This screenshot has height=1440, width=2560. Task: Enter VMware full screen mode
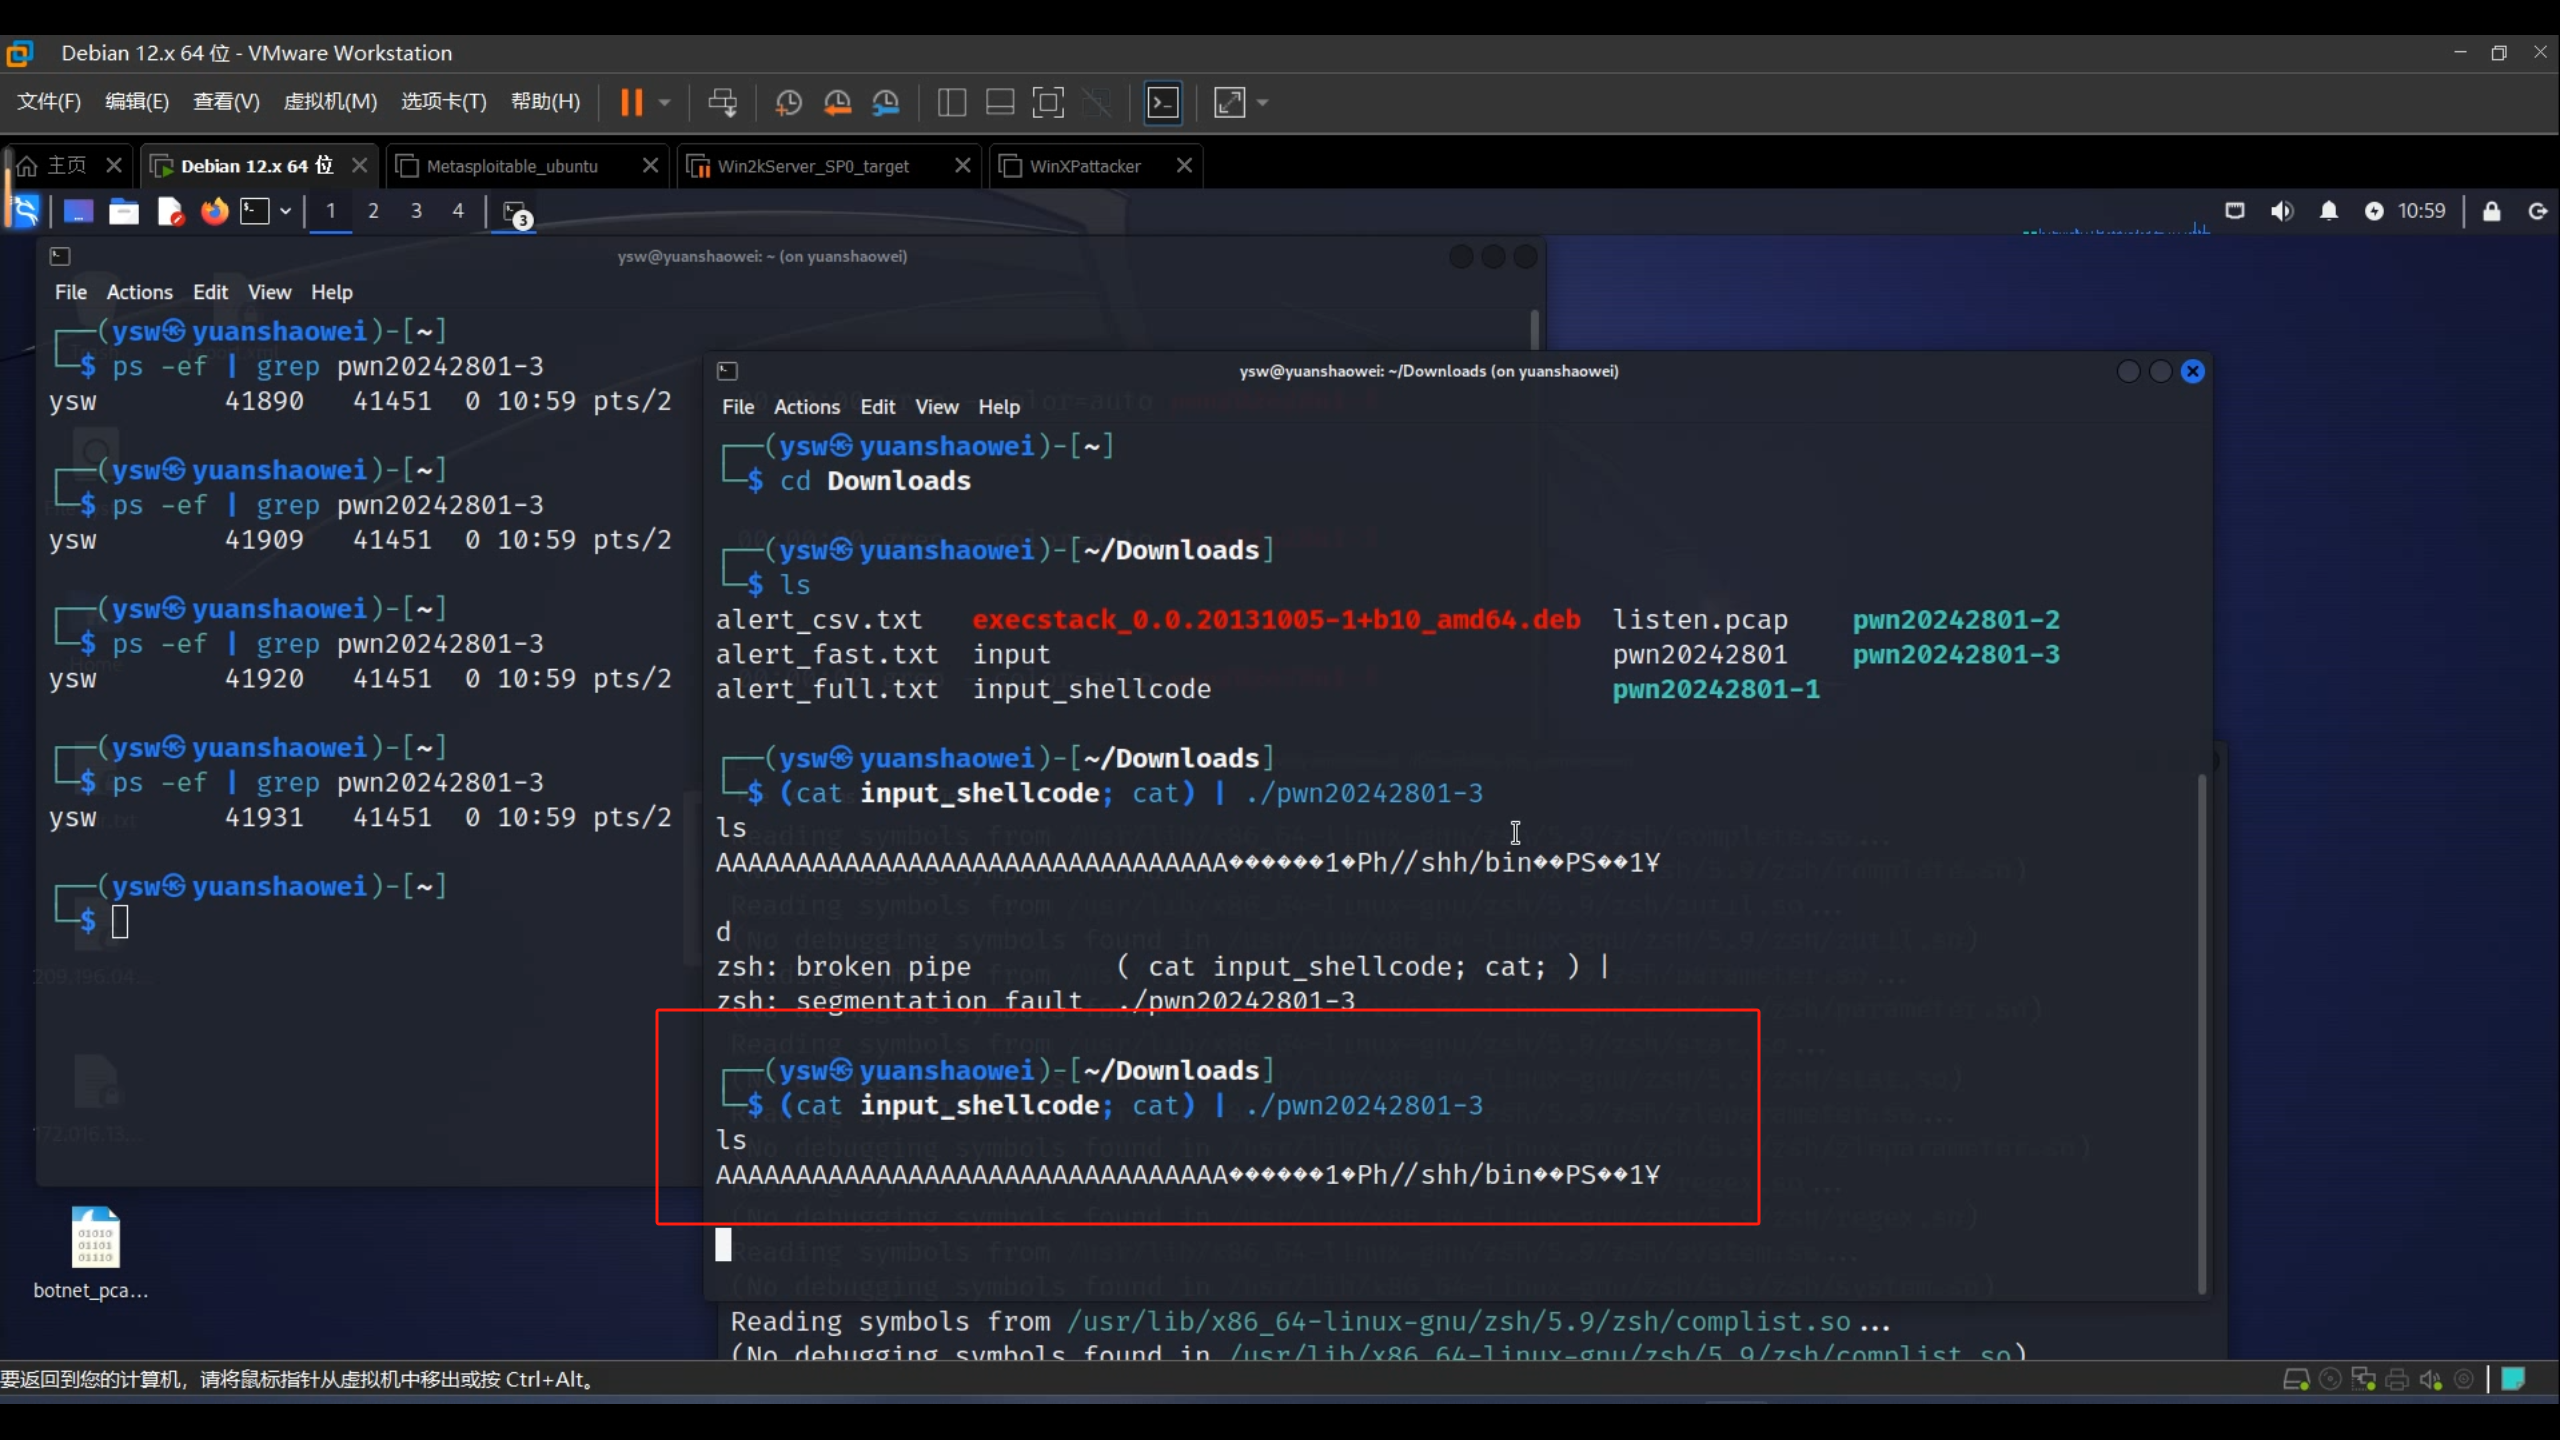click(1047, 102)
